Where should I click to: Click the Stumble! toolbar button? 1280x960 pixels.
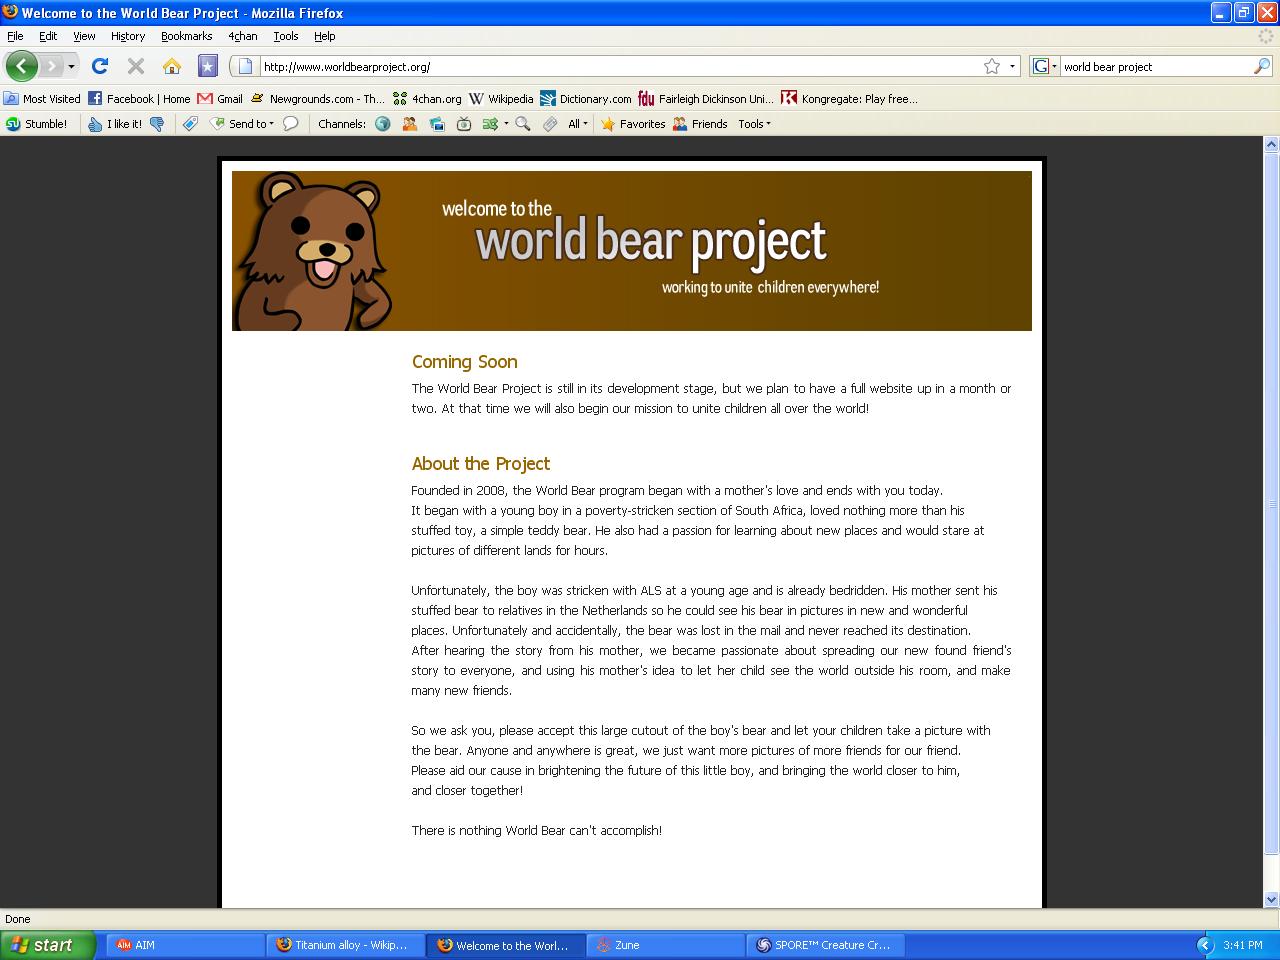pyautogui.click(x=37, y=124)
